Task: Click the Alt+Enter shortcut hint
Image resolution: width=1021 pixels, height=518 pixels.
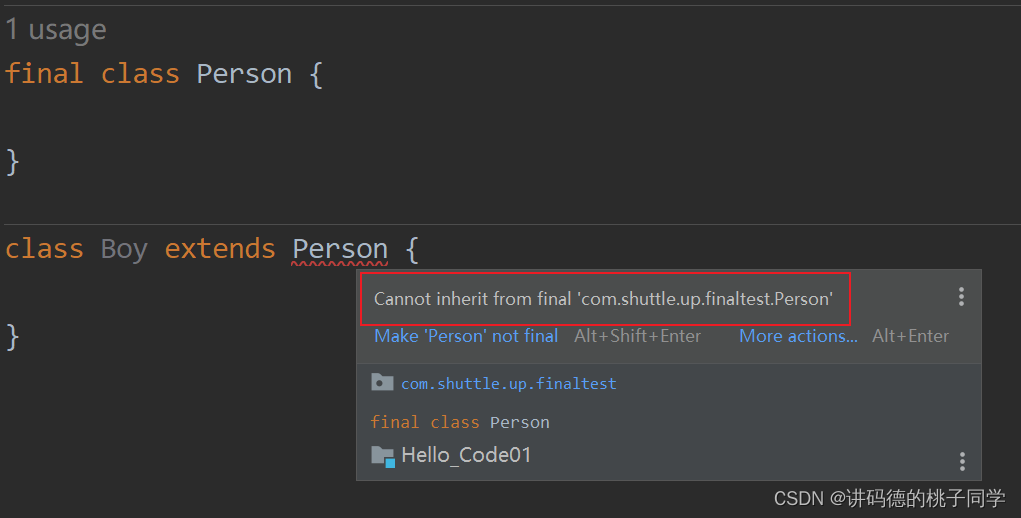Action: pos(910,336)
